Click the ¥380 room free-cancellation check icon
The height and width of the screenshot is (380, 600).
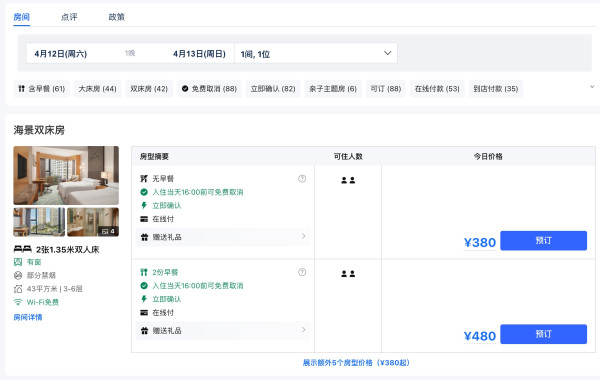(x=144, y=192)
